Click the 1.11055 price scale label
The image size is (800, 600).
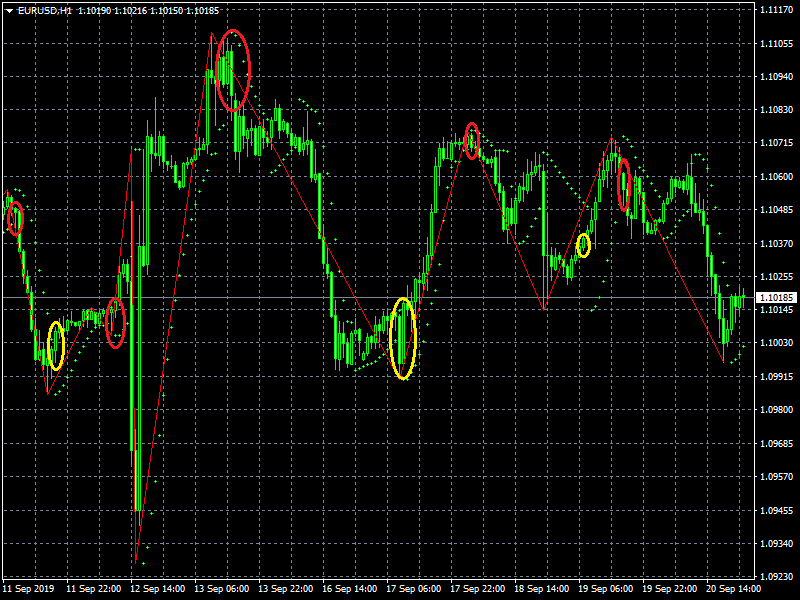pos(777,44)
